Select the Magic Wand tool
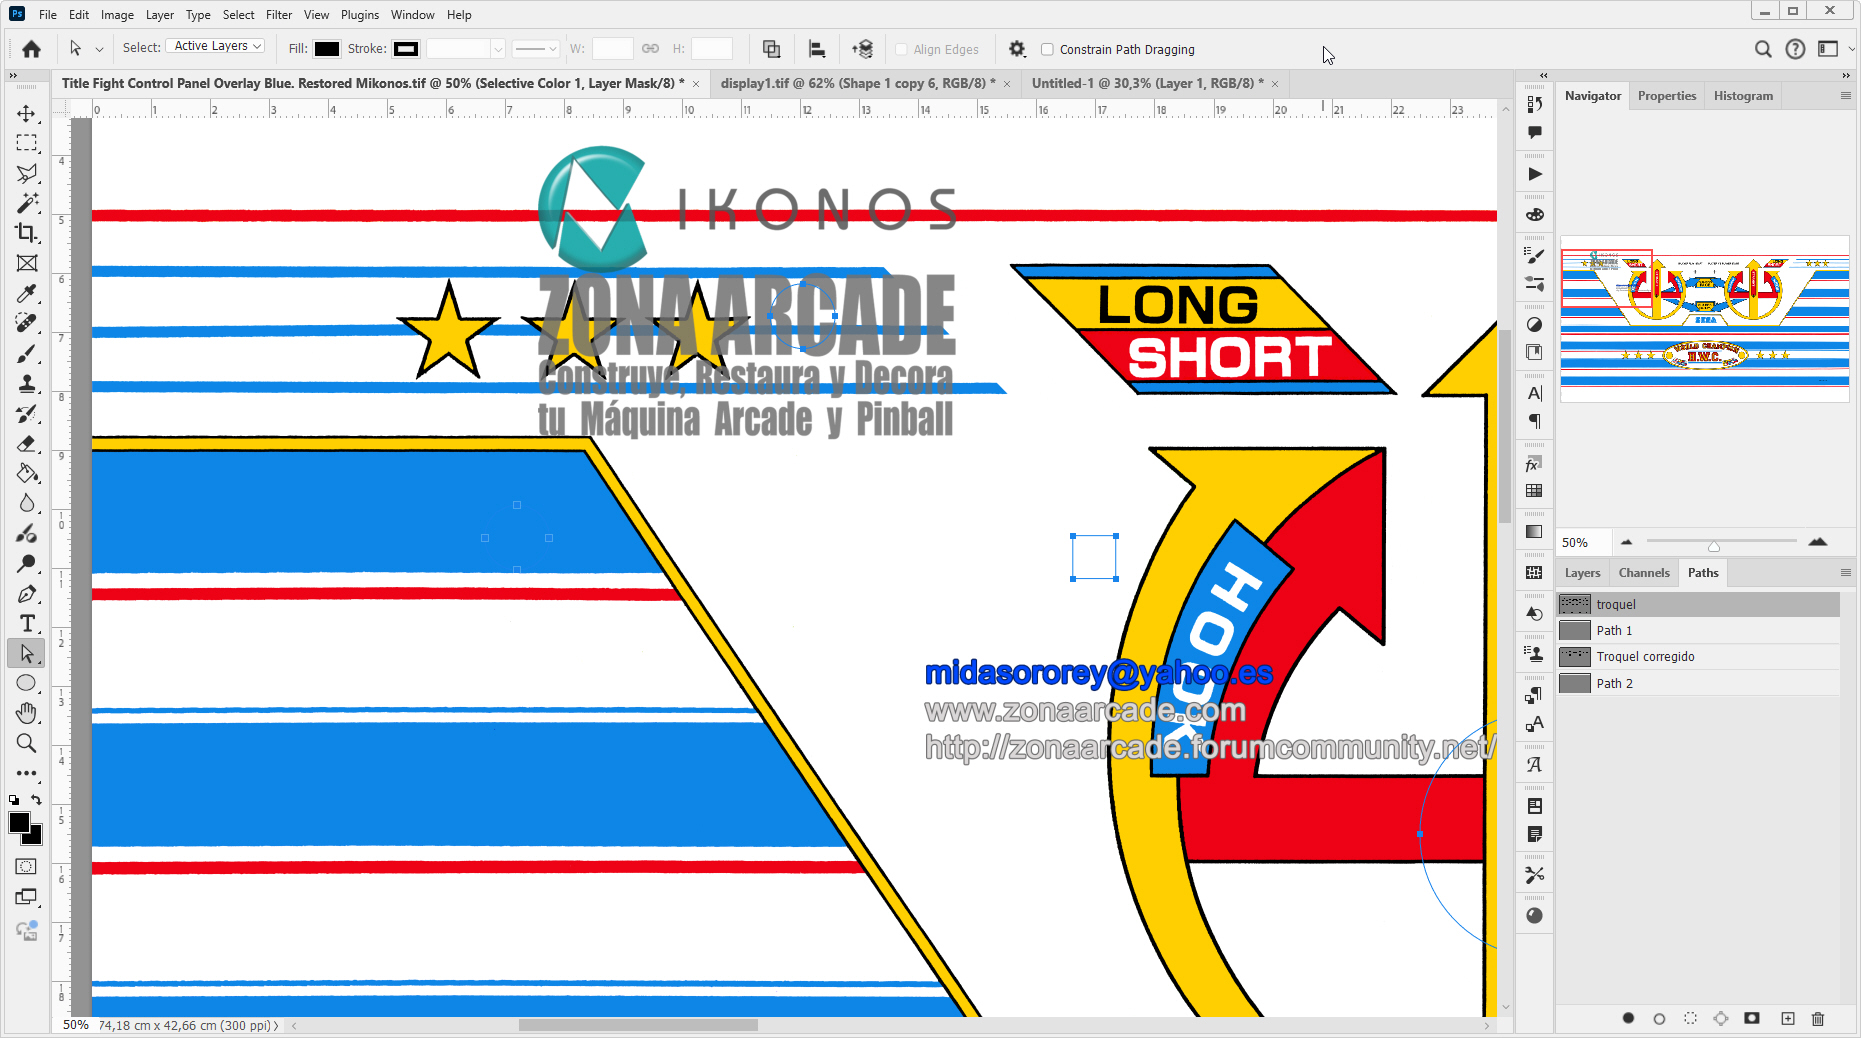The width and height of the screenshot is (1861, 1038). click(x=27, y=203)
